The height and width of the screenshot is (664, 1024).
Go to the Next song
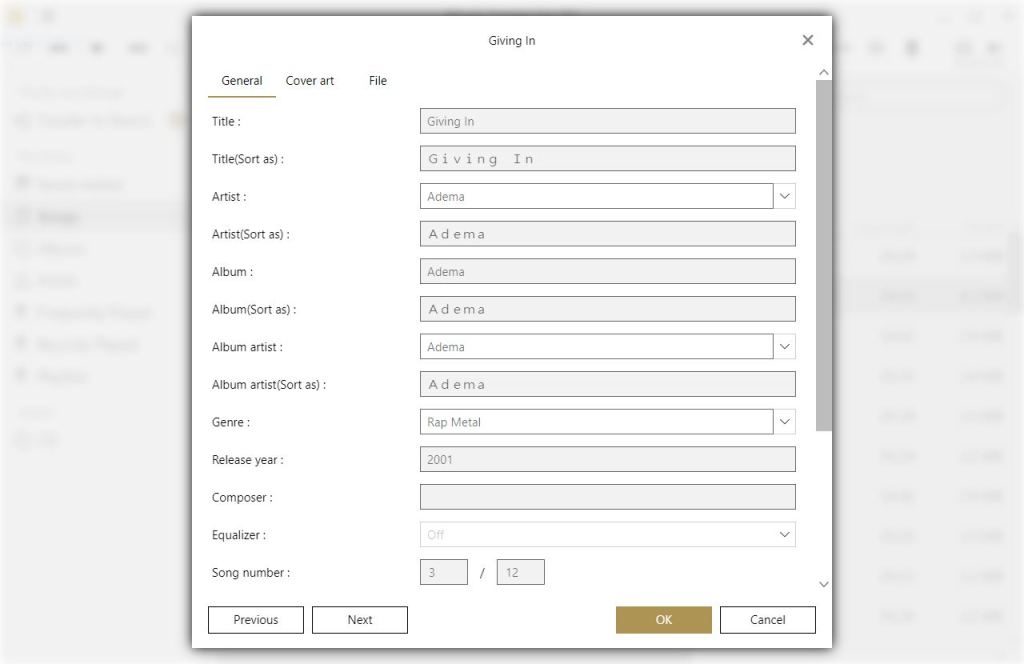pyautogui.click(x=360, y=620)
